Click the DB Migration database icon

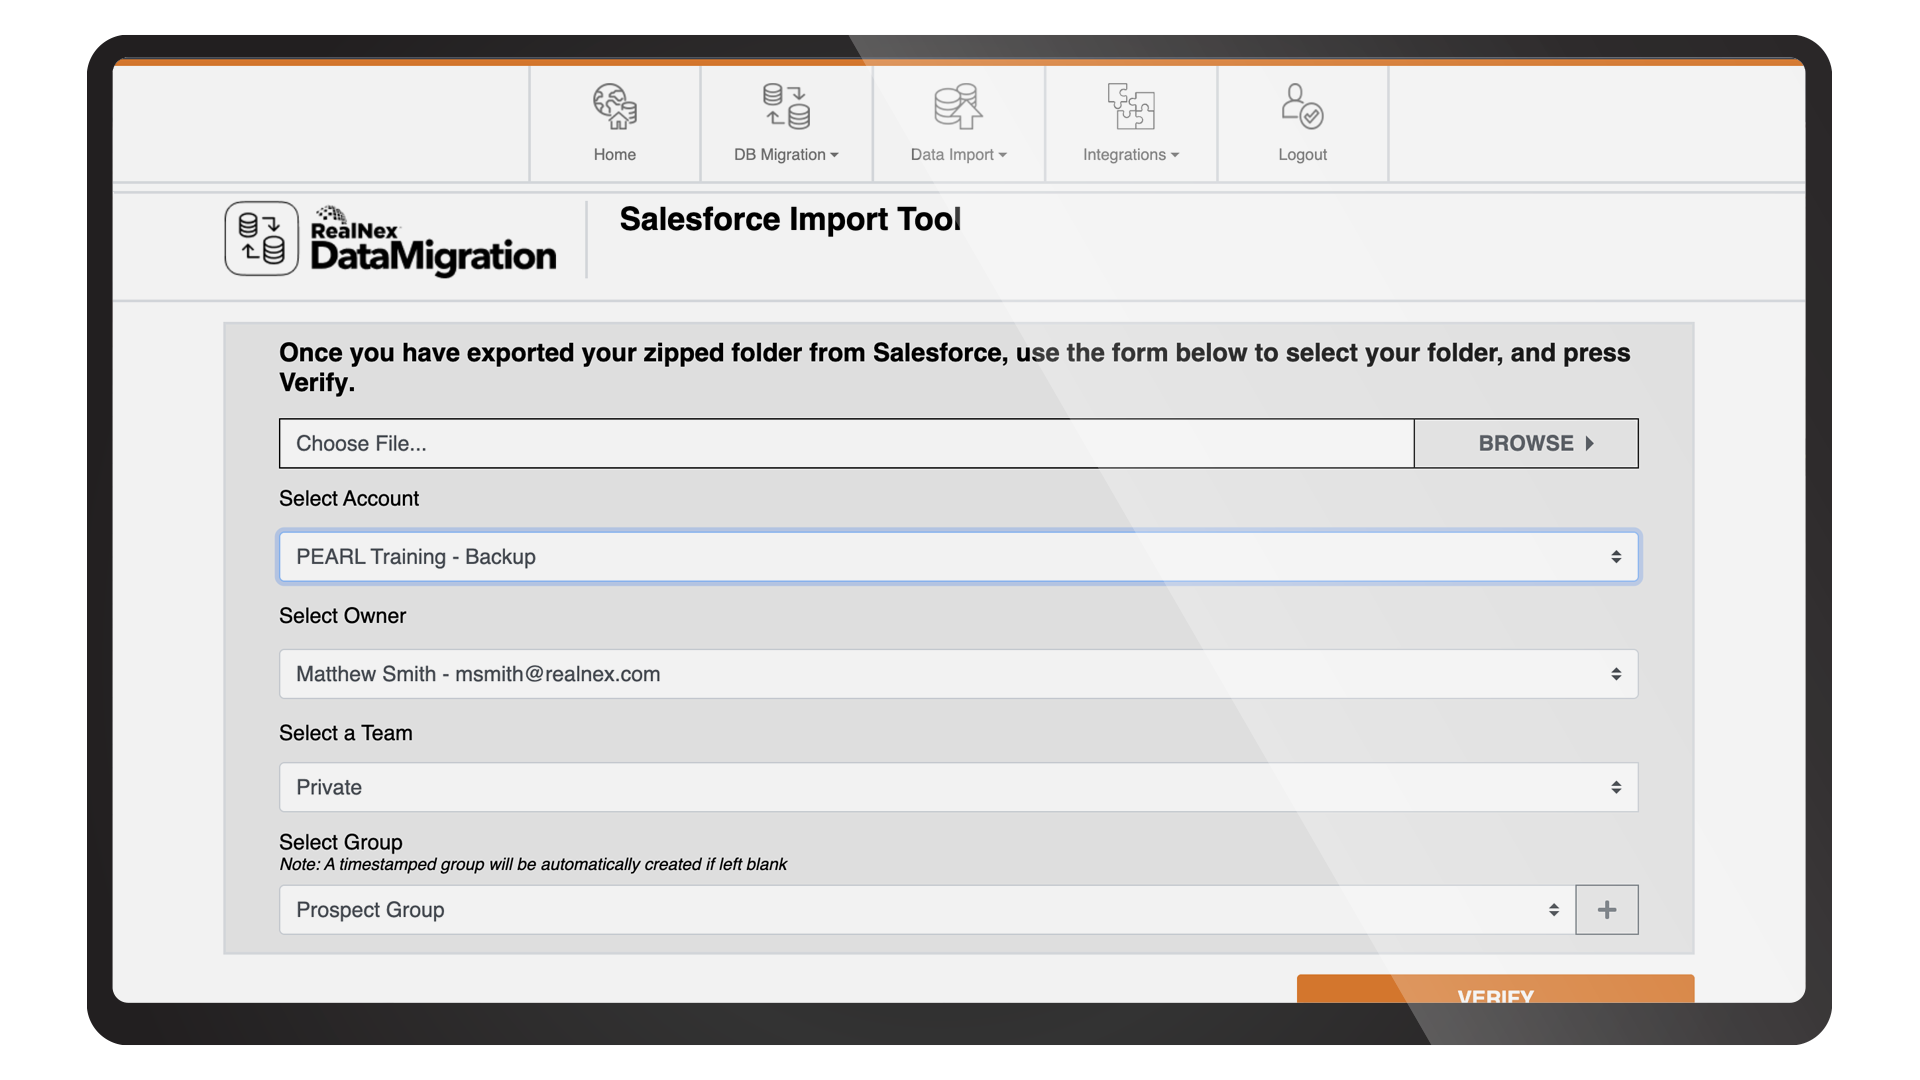click(786, 106)
